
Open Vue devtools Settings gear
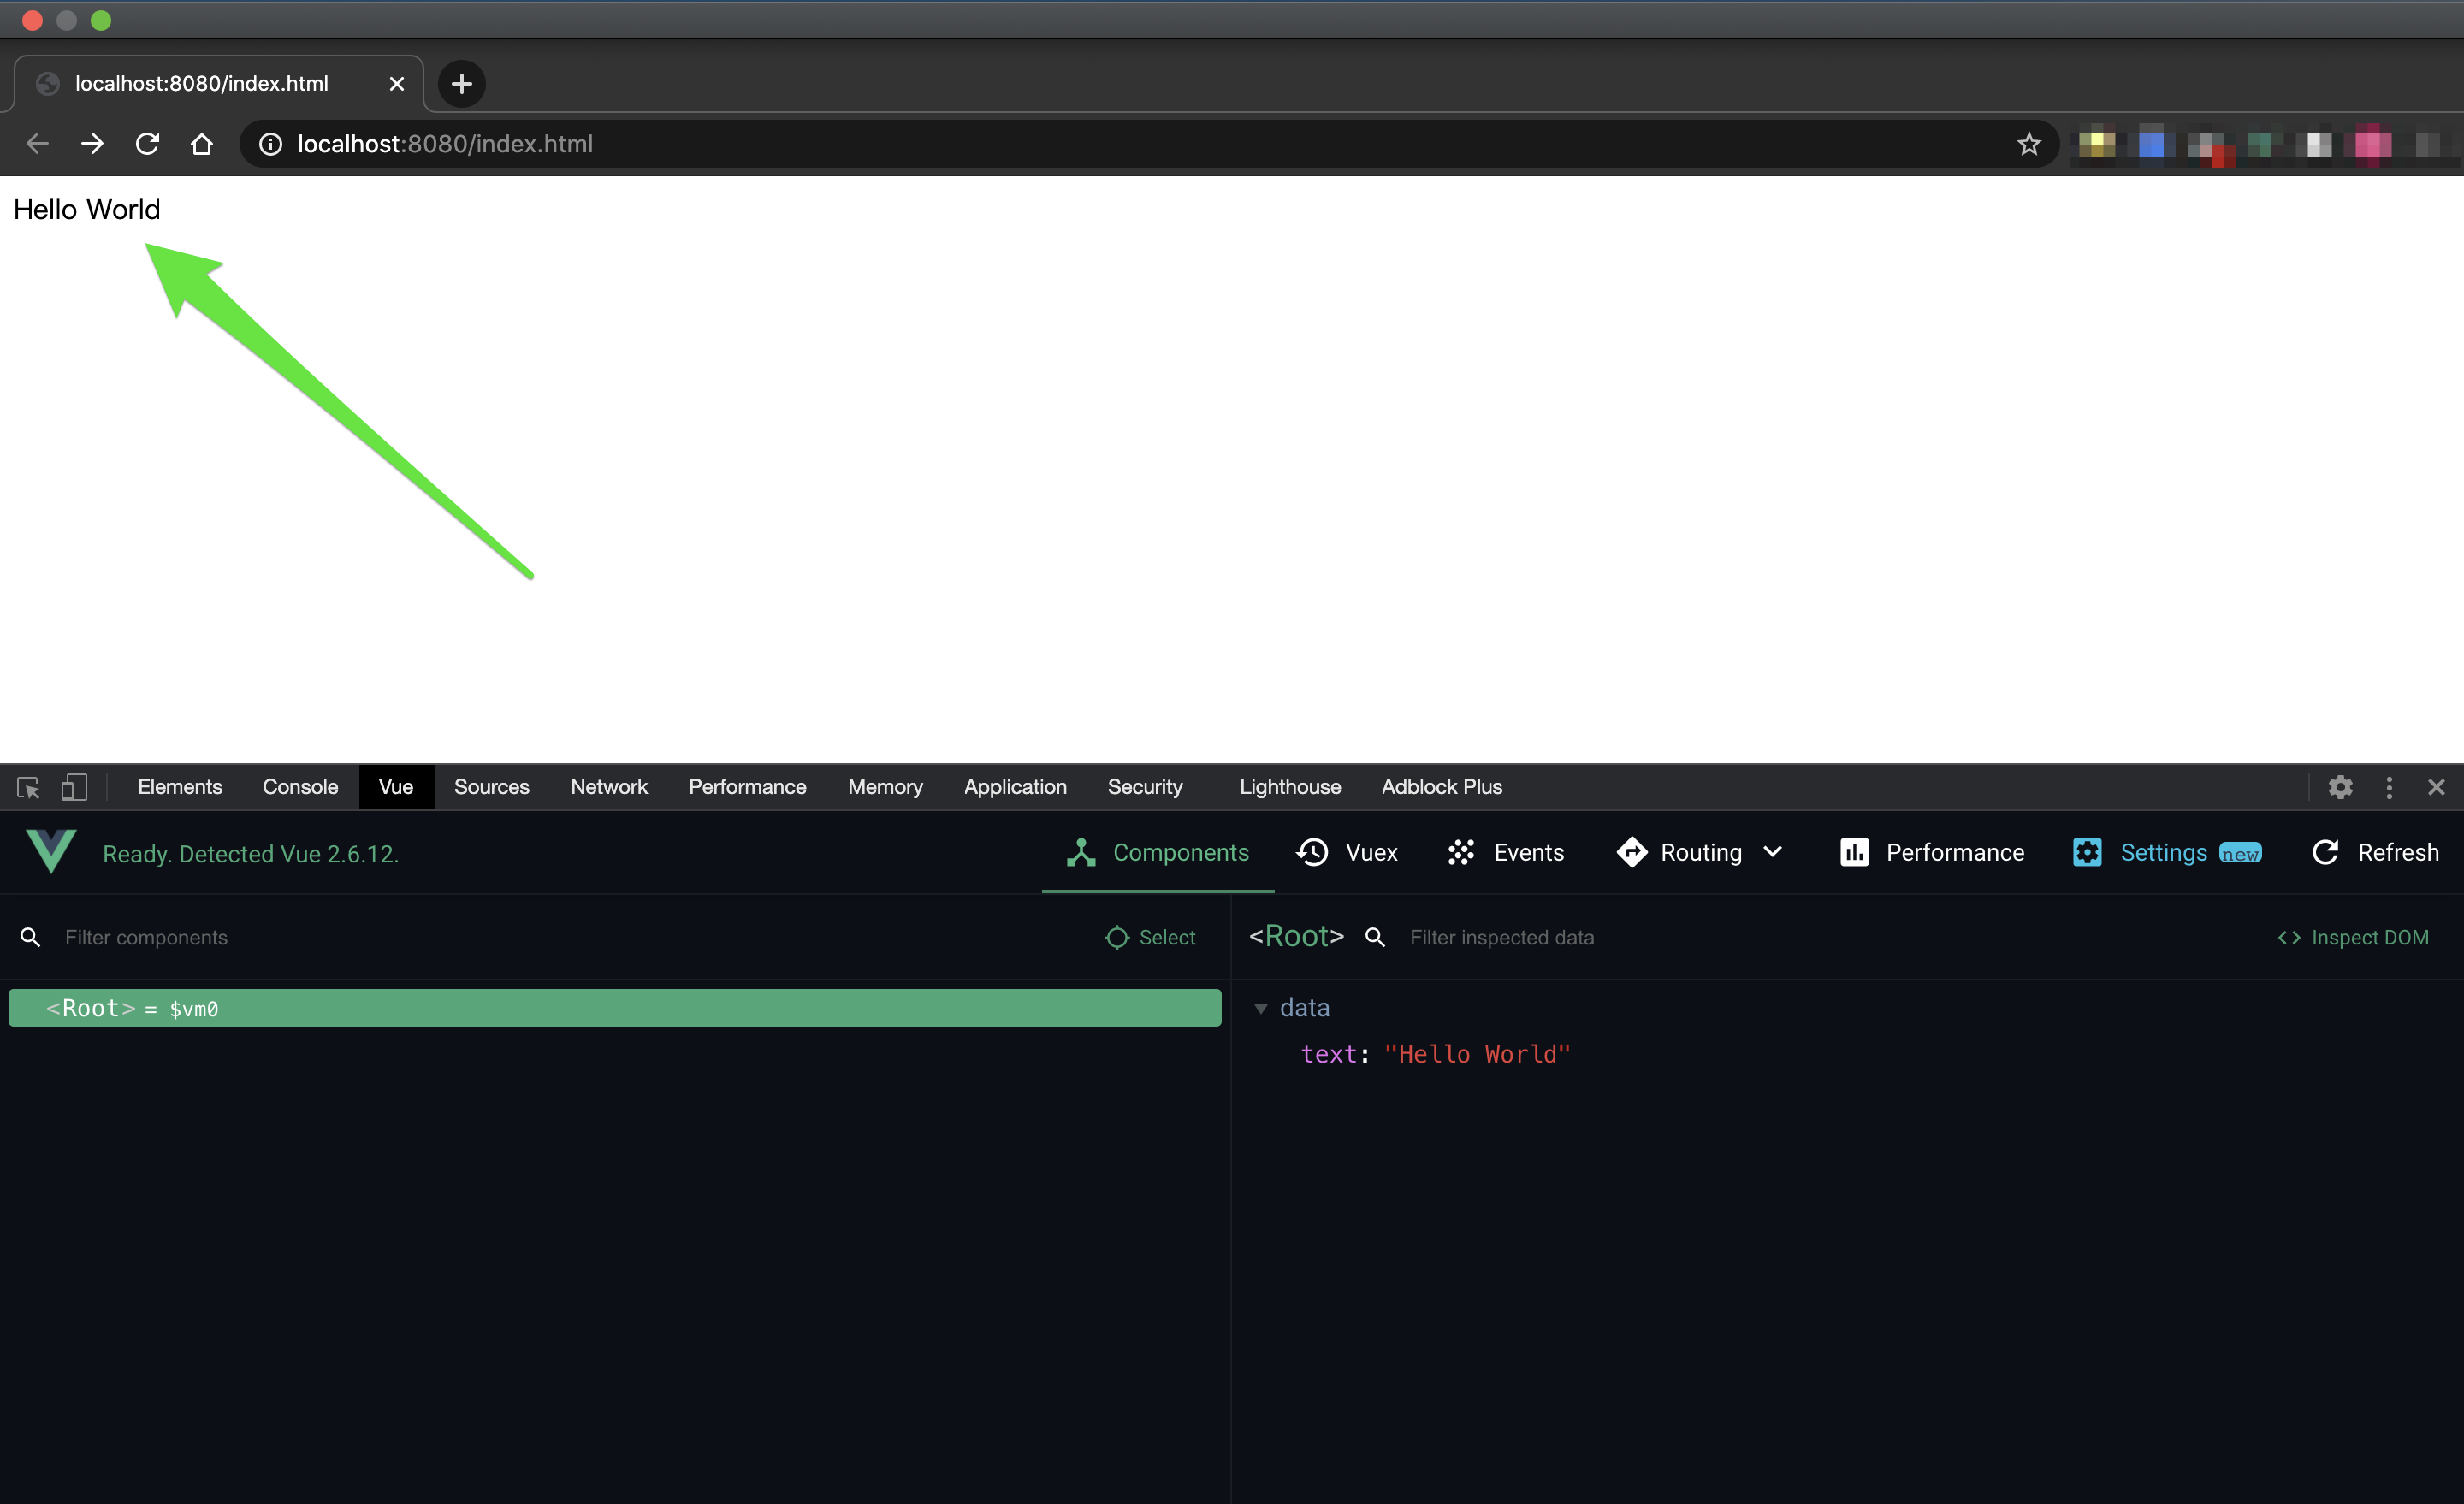[2087, 852]
